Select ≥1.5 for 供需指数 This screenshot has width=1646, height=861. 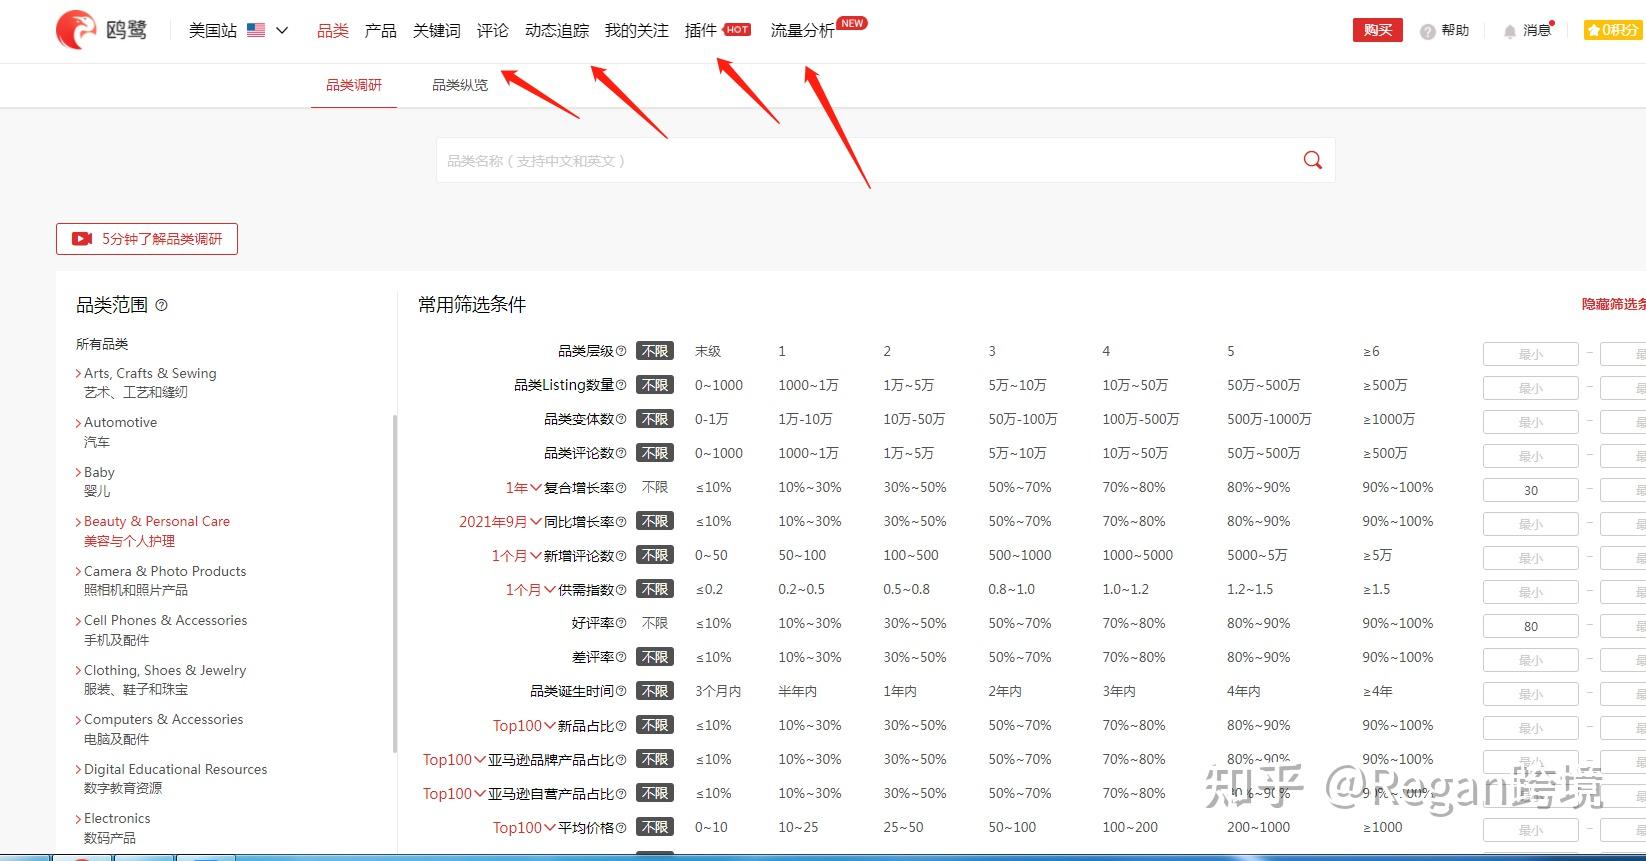click(1377, 589)
